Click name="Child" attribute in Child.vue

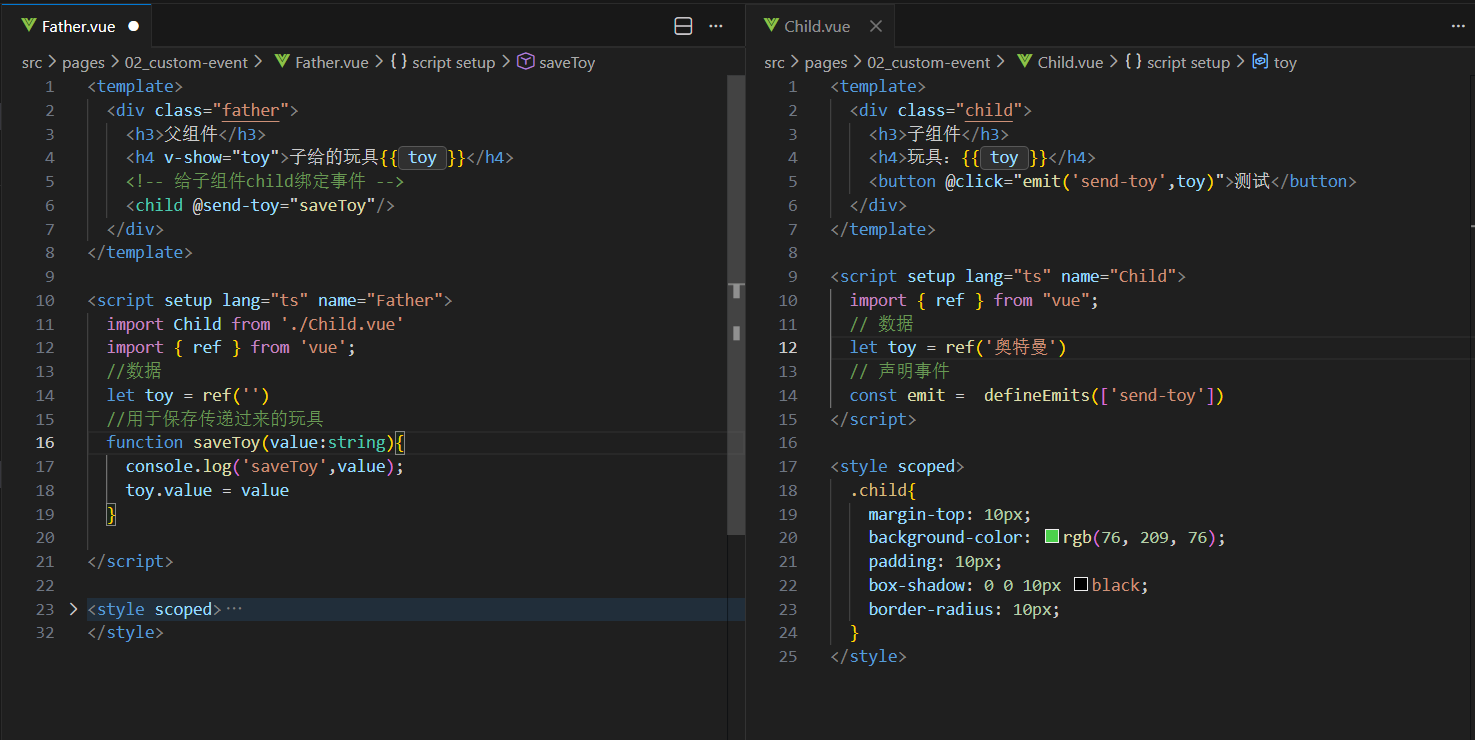[x=1118, y=276]
